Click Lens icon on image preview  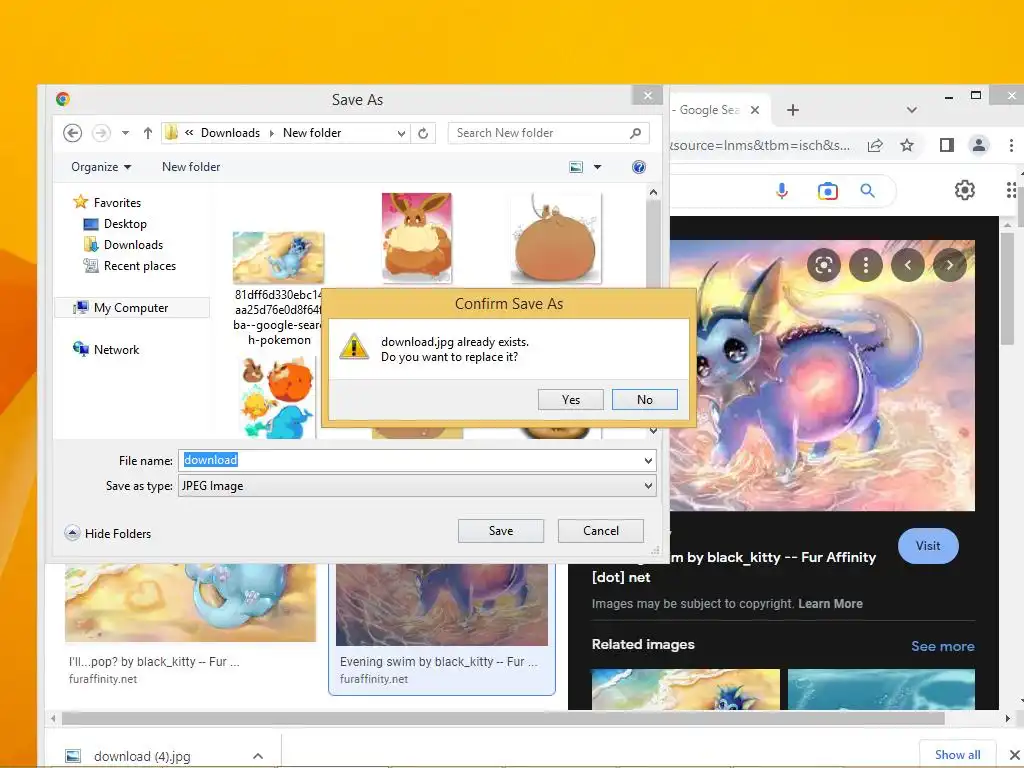(x=824, y=265)
